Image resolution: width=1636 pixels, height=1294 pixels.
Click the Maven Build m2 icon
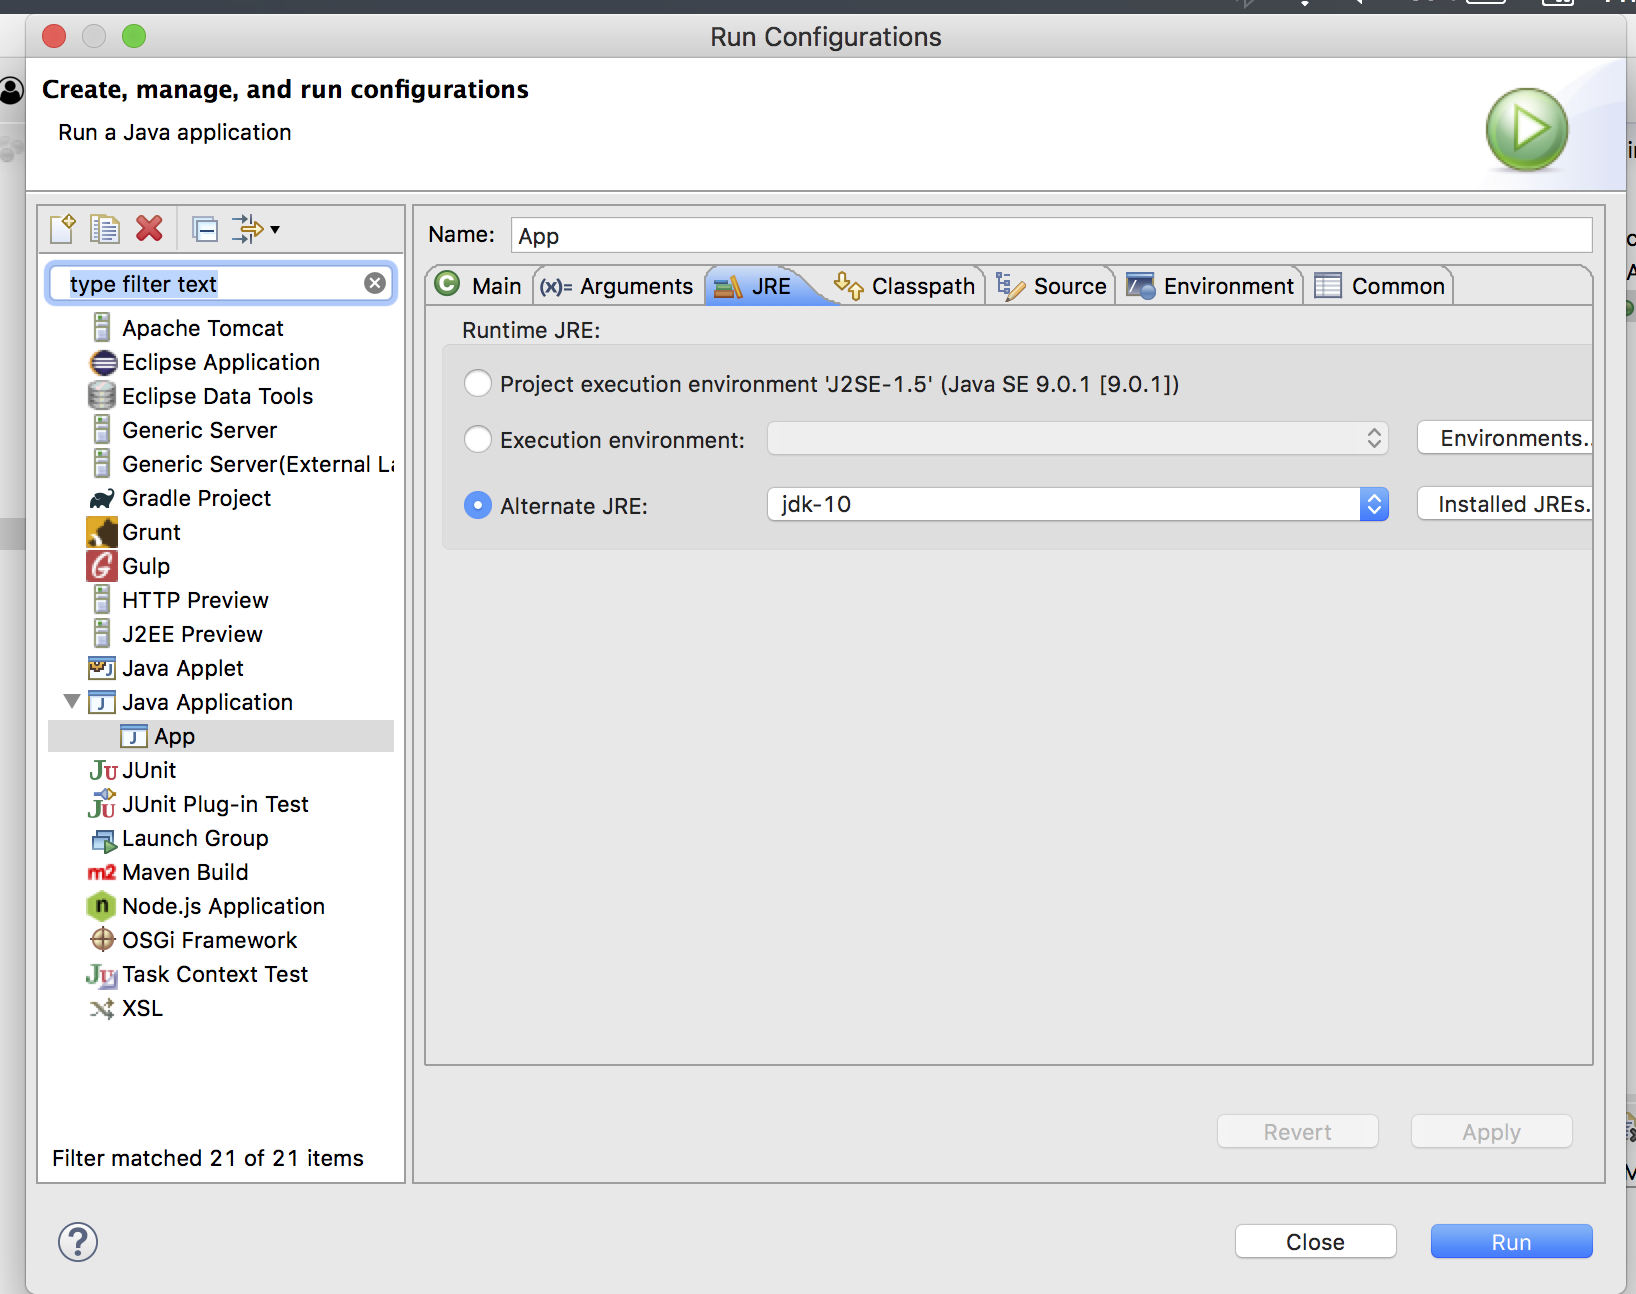102,872
